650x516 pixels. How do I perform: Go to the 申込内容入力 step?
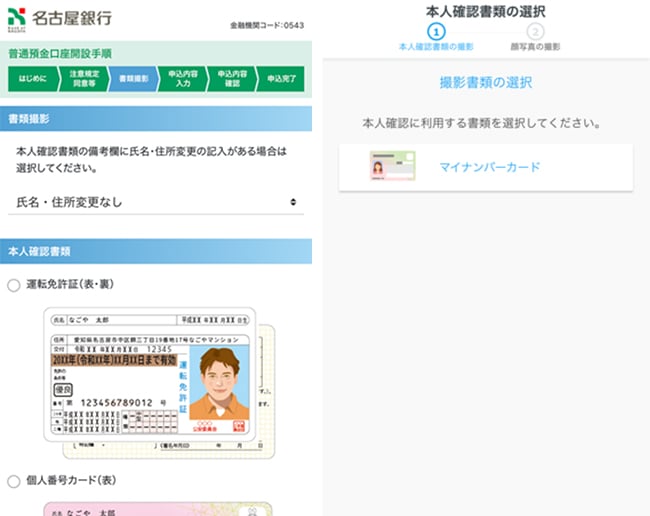181,80
